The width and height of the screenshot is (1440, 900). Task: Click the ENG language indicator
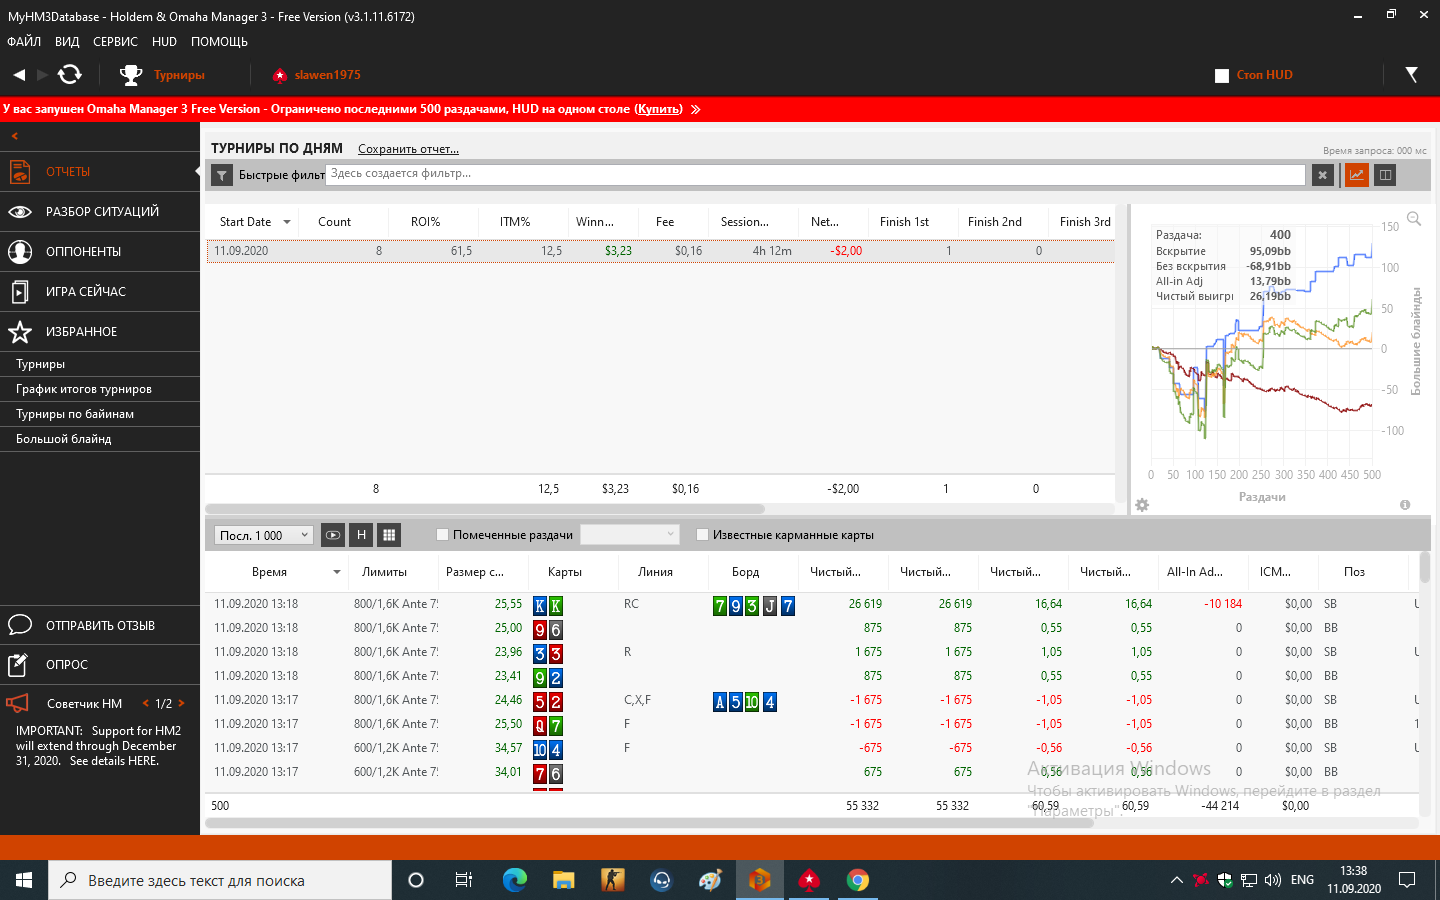[1302, 880]
